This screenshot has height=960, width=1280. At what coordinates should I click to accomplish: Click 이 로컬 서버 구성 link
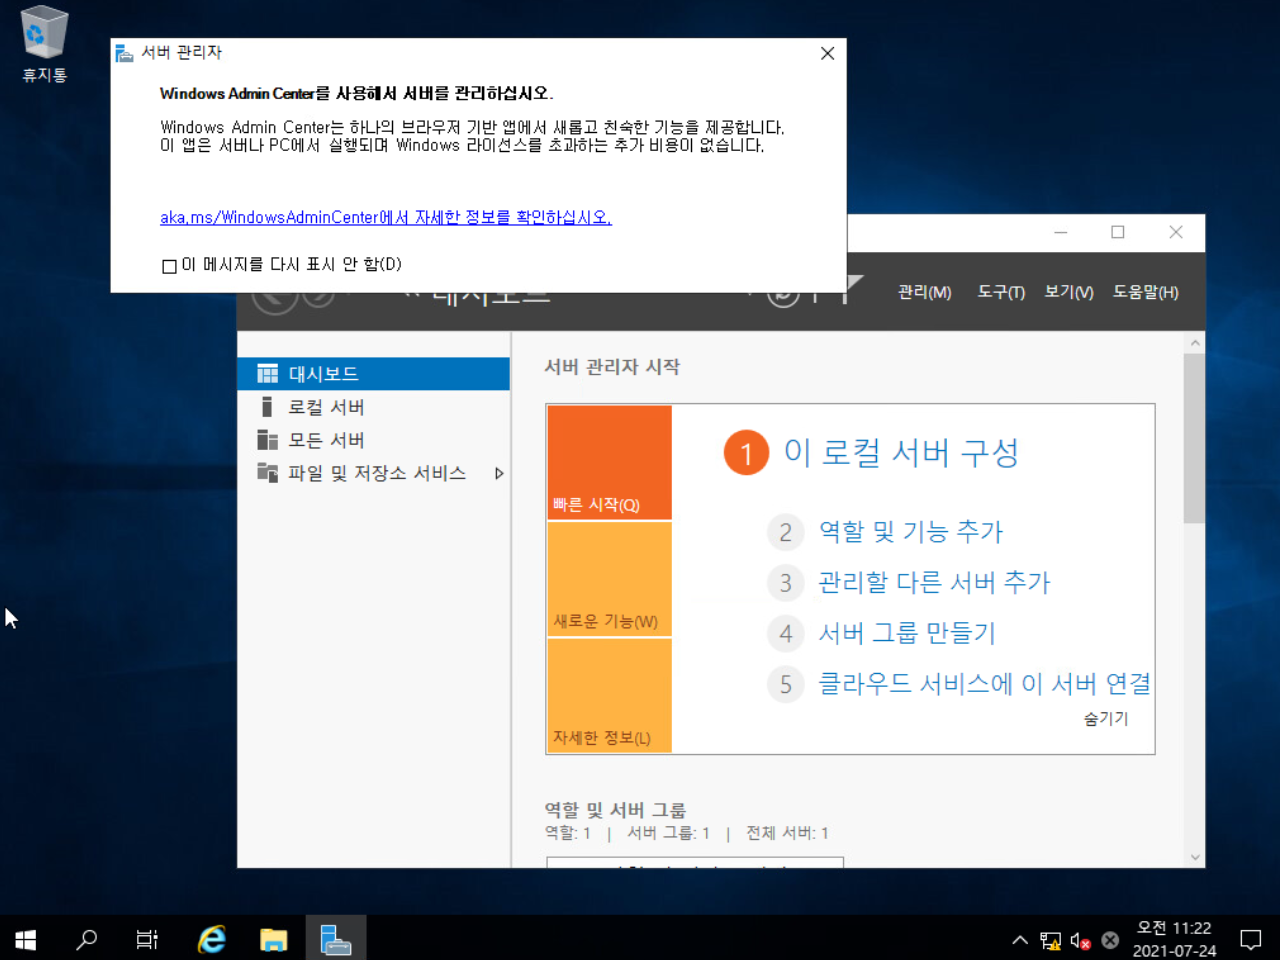click(901, 452)
